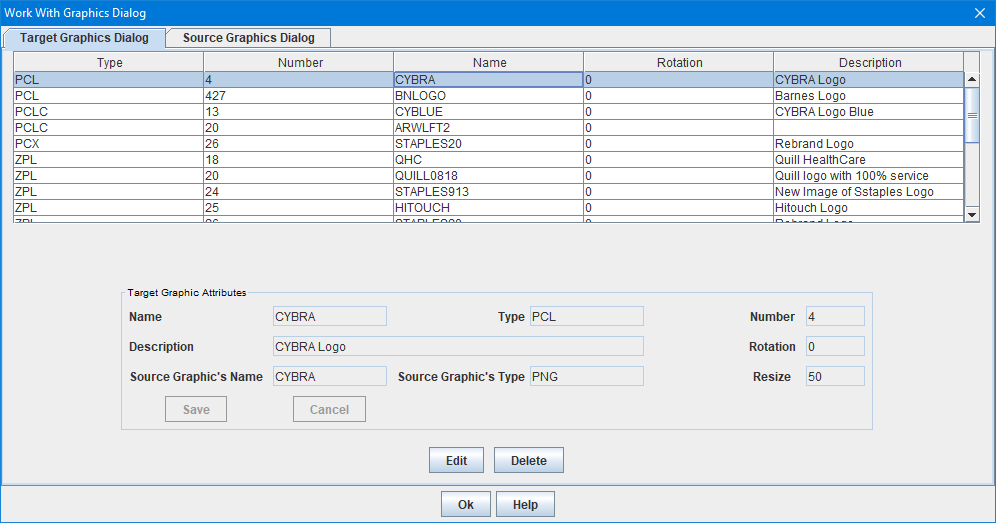Viewport: 996px width, 523px height.
Task: Select the STAPLES20 name cell
Action: (488, 144)
